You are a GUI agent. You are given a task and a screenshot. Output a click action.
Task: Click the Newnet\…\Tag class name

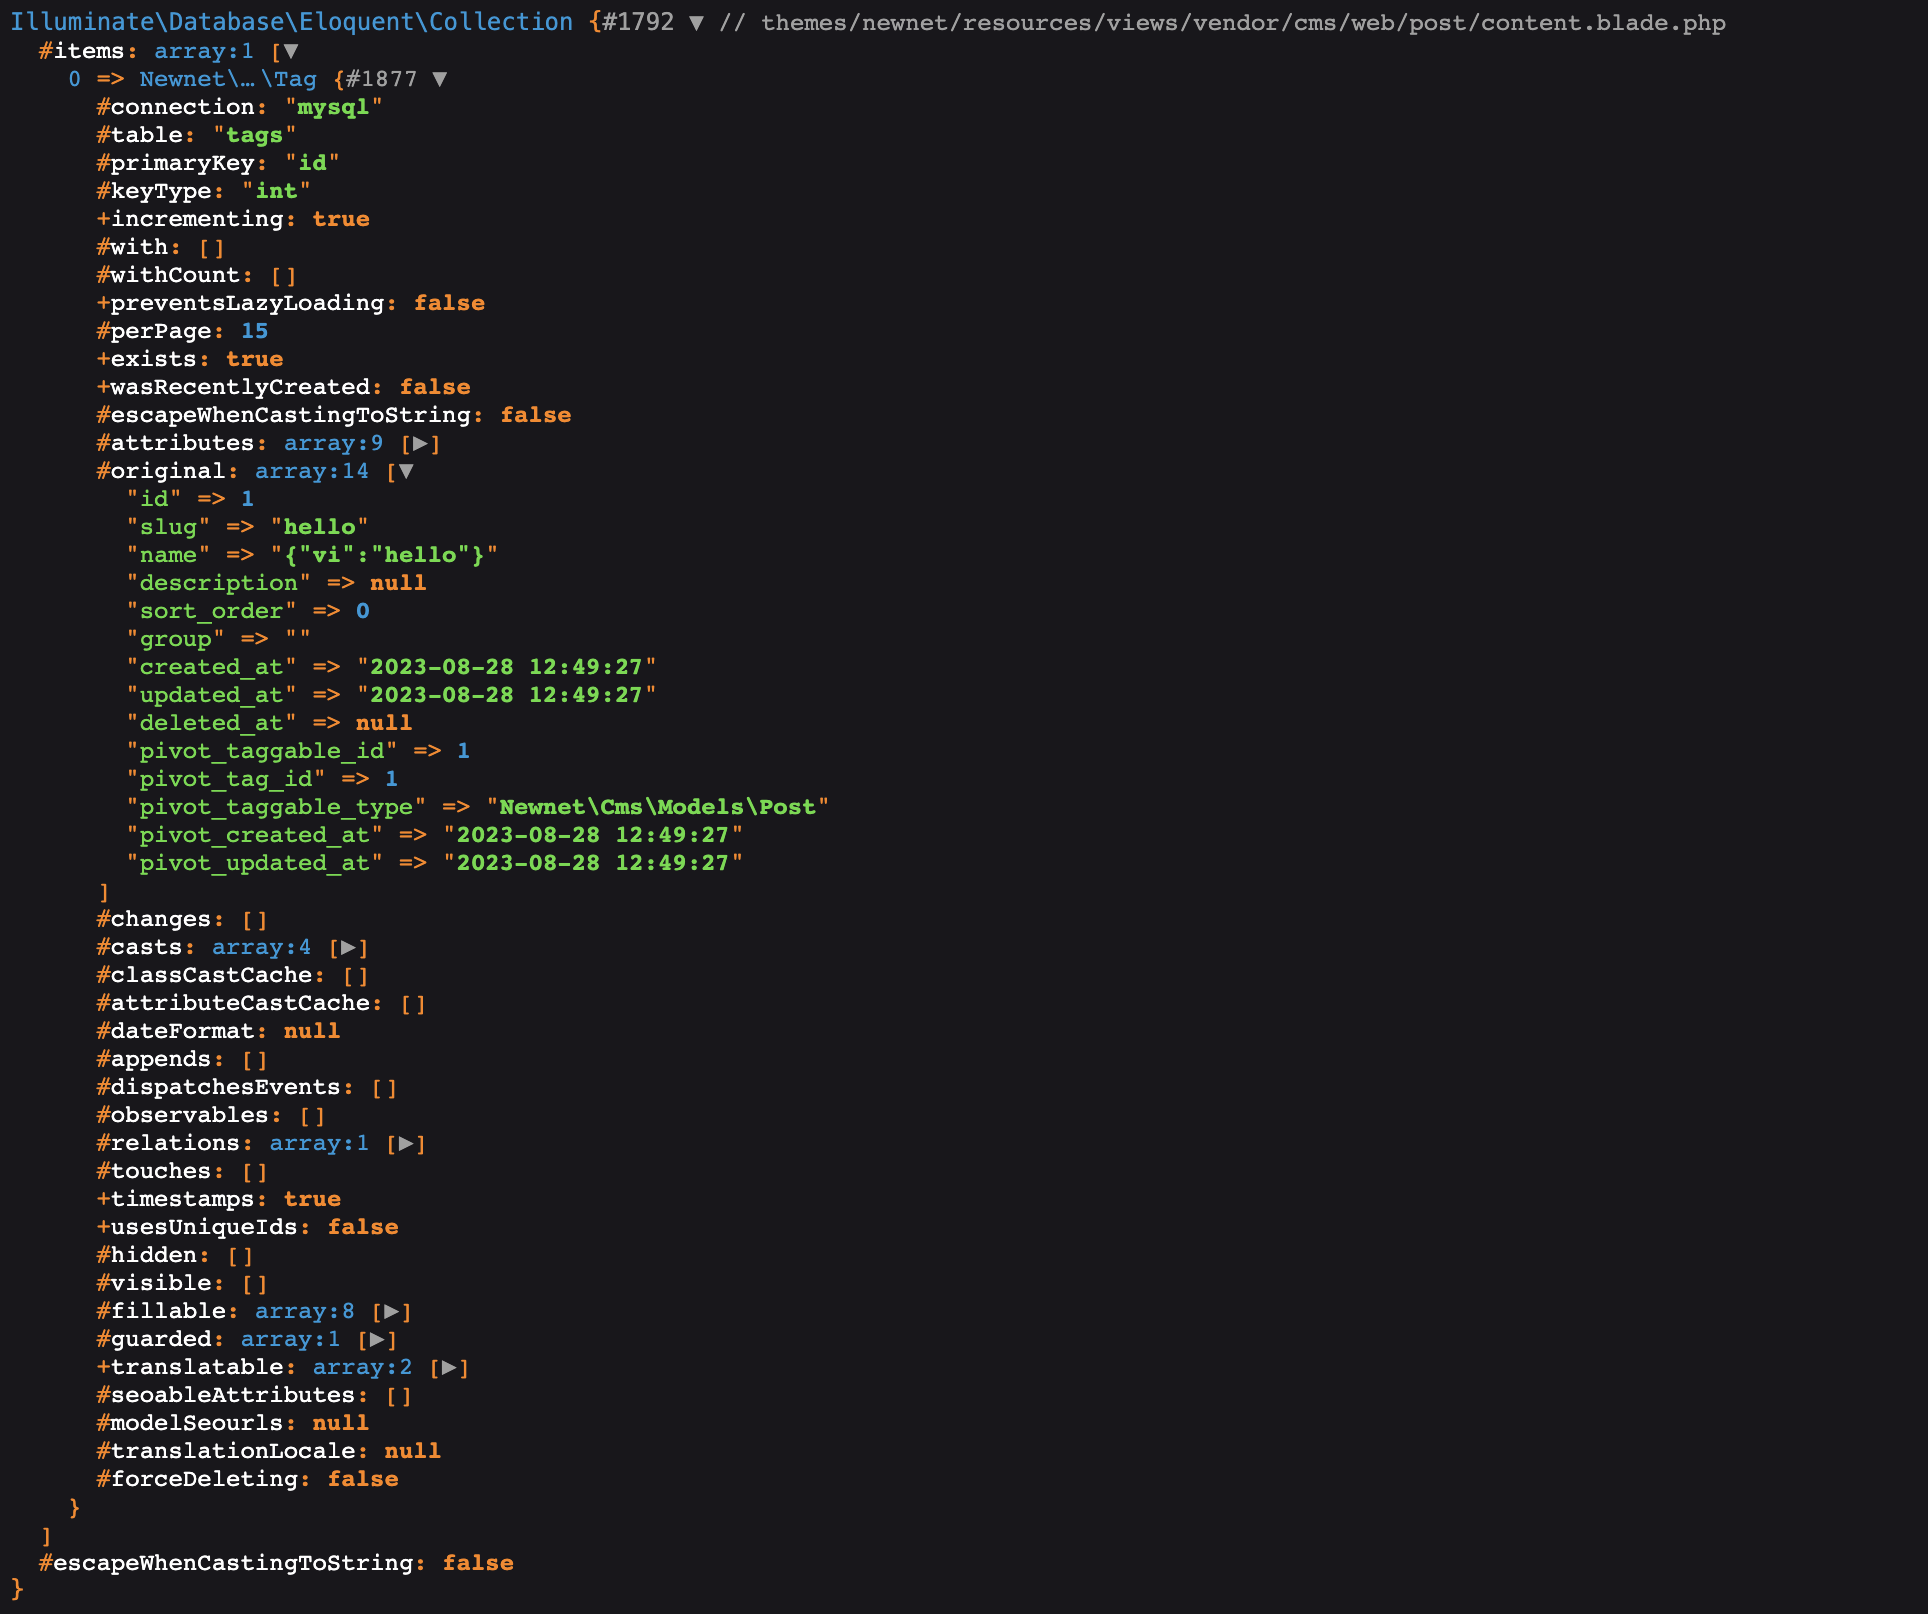tap(228, 79)
